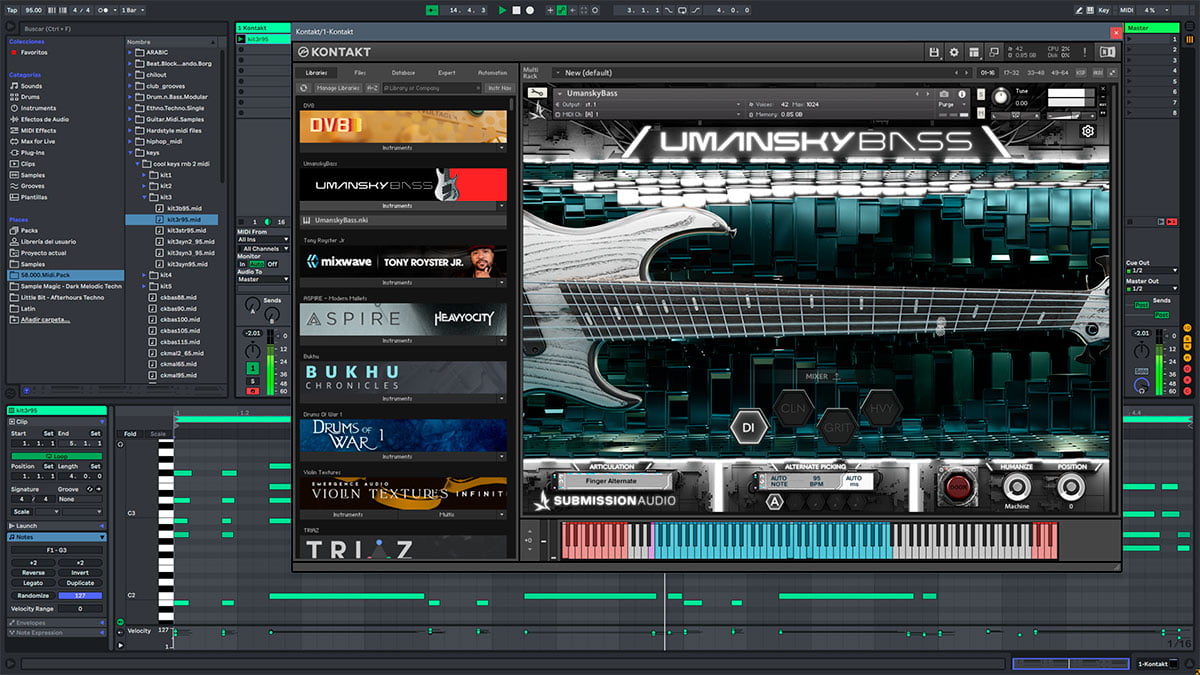Select the Max for Live category

[39, 141]
